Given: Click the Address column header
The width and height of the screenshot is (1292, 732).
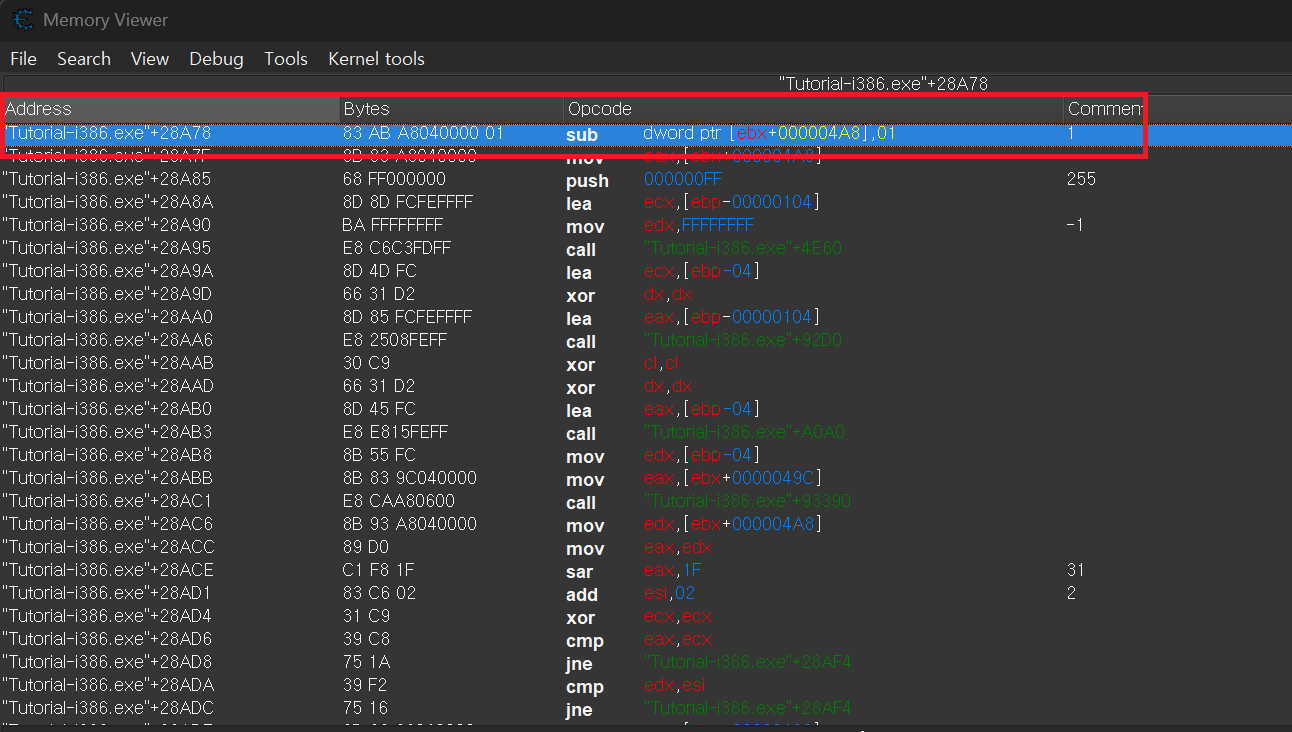Looking at the screenshot, I should pyautogui.click(x=170, y=109).
